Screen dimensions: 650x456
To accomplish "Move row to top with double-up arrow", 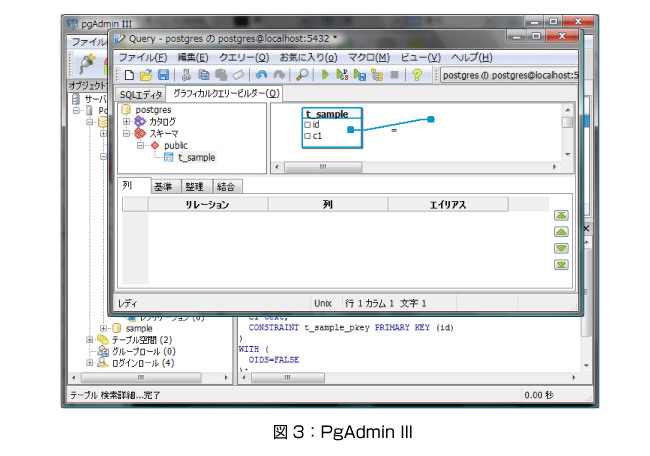I will [x=561, y=216].
